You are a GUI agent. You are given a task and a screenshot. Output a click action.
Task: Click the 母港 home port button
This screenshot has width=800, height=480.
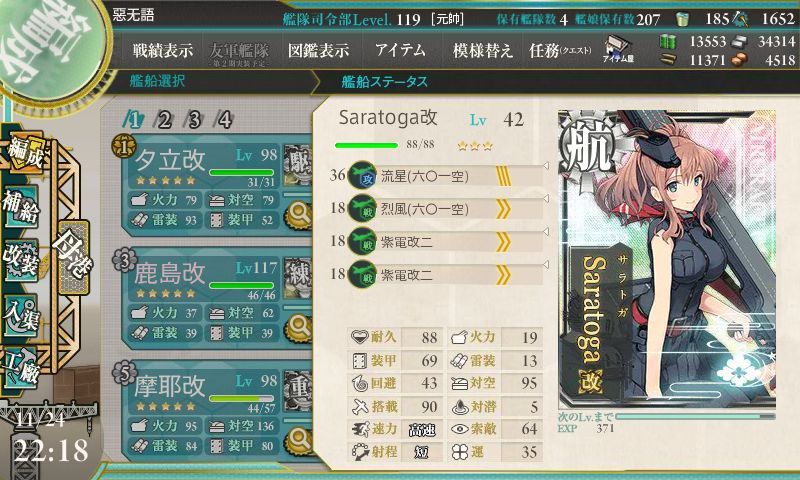[x=73, y=258]
